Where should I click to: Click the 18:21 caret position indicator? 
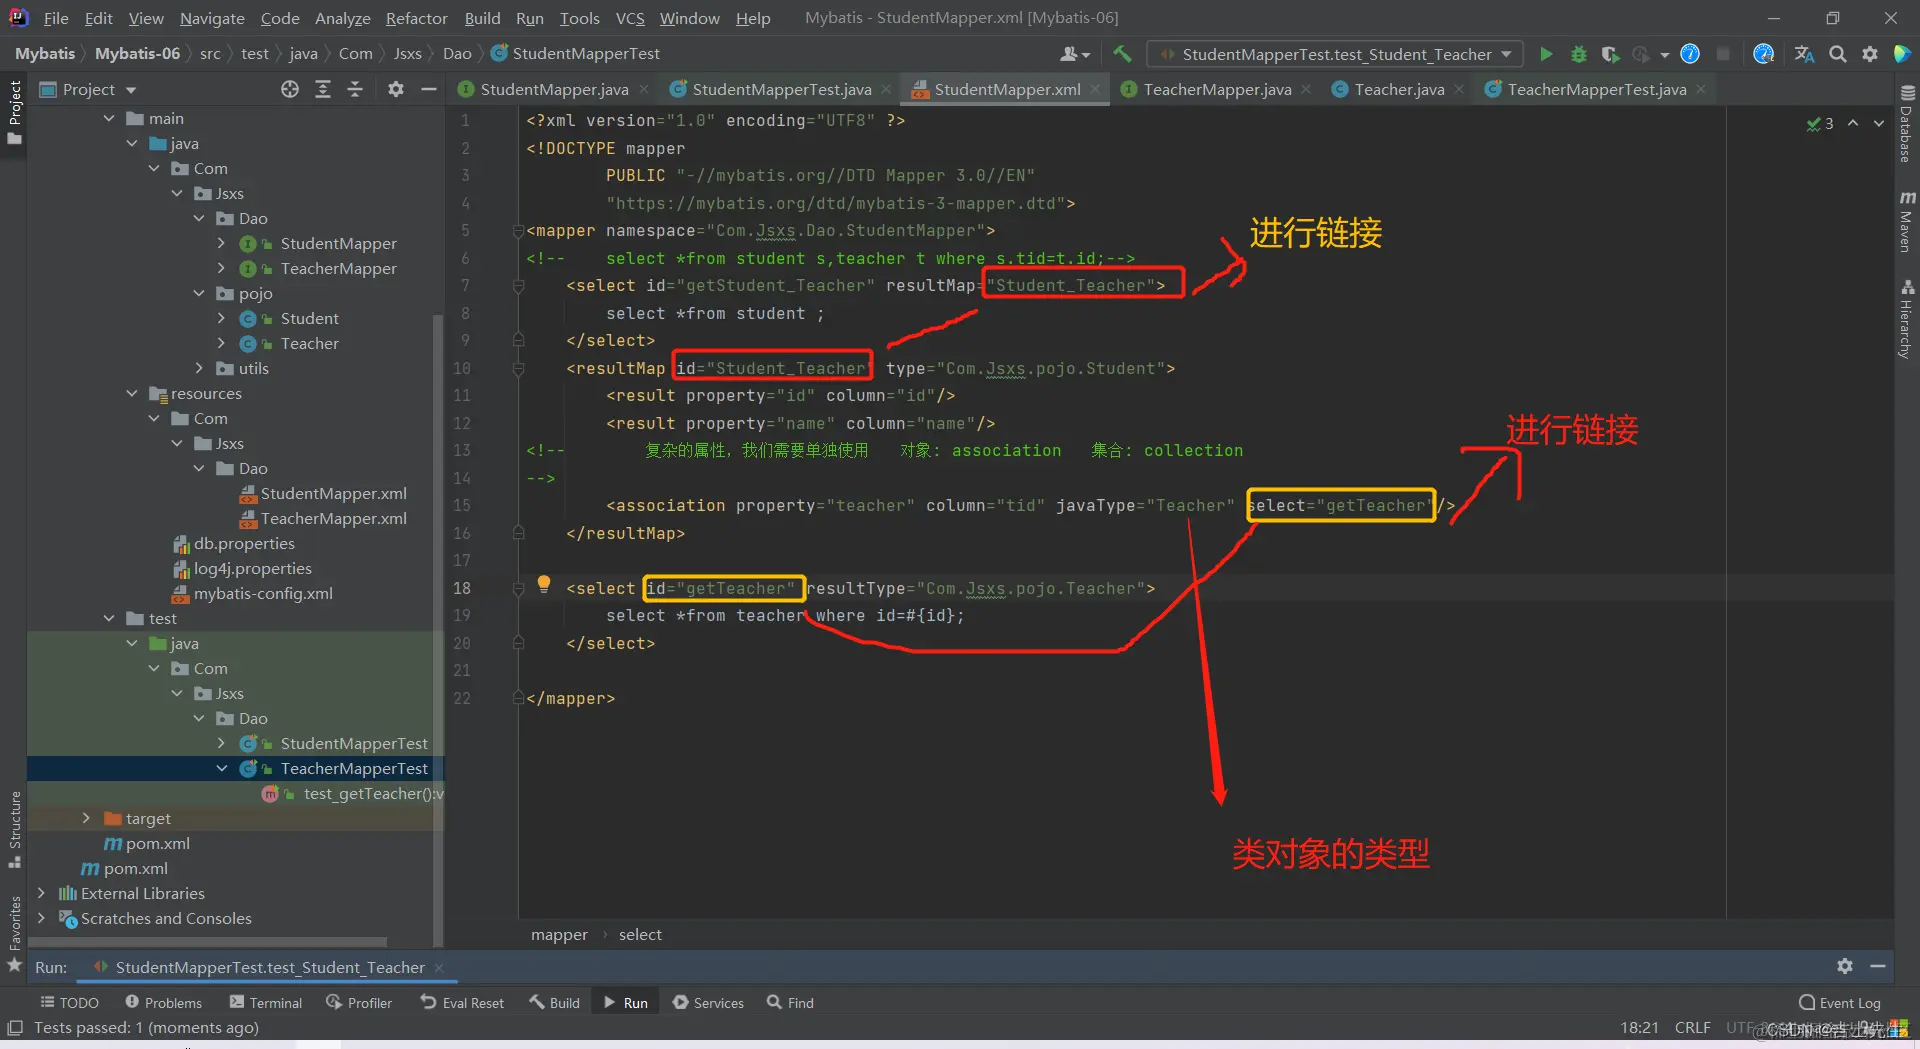click(1639, 1027)
